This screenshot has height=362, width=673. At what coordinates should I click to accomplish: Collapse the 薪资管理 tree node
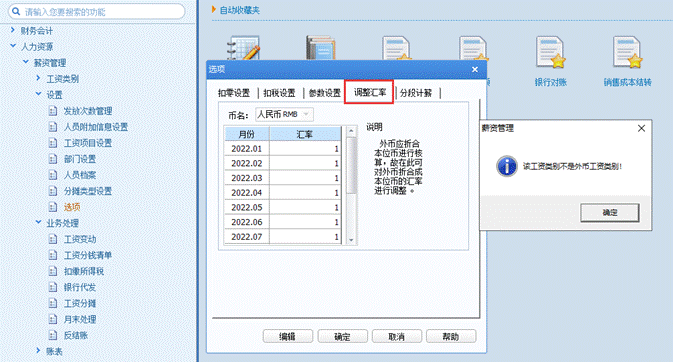click(x=26, y=62)
